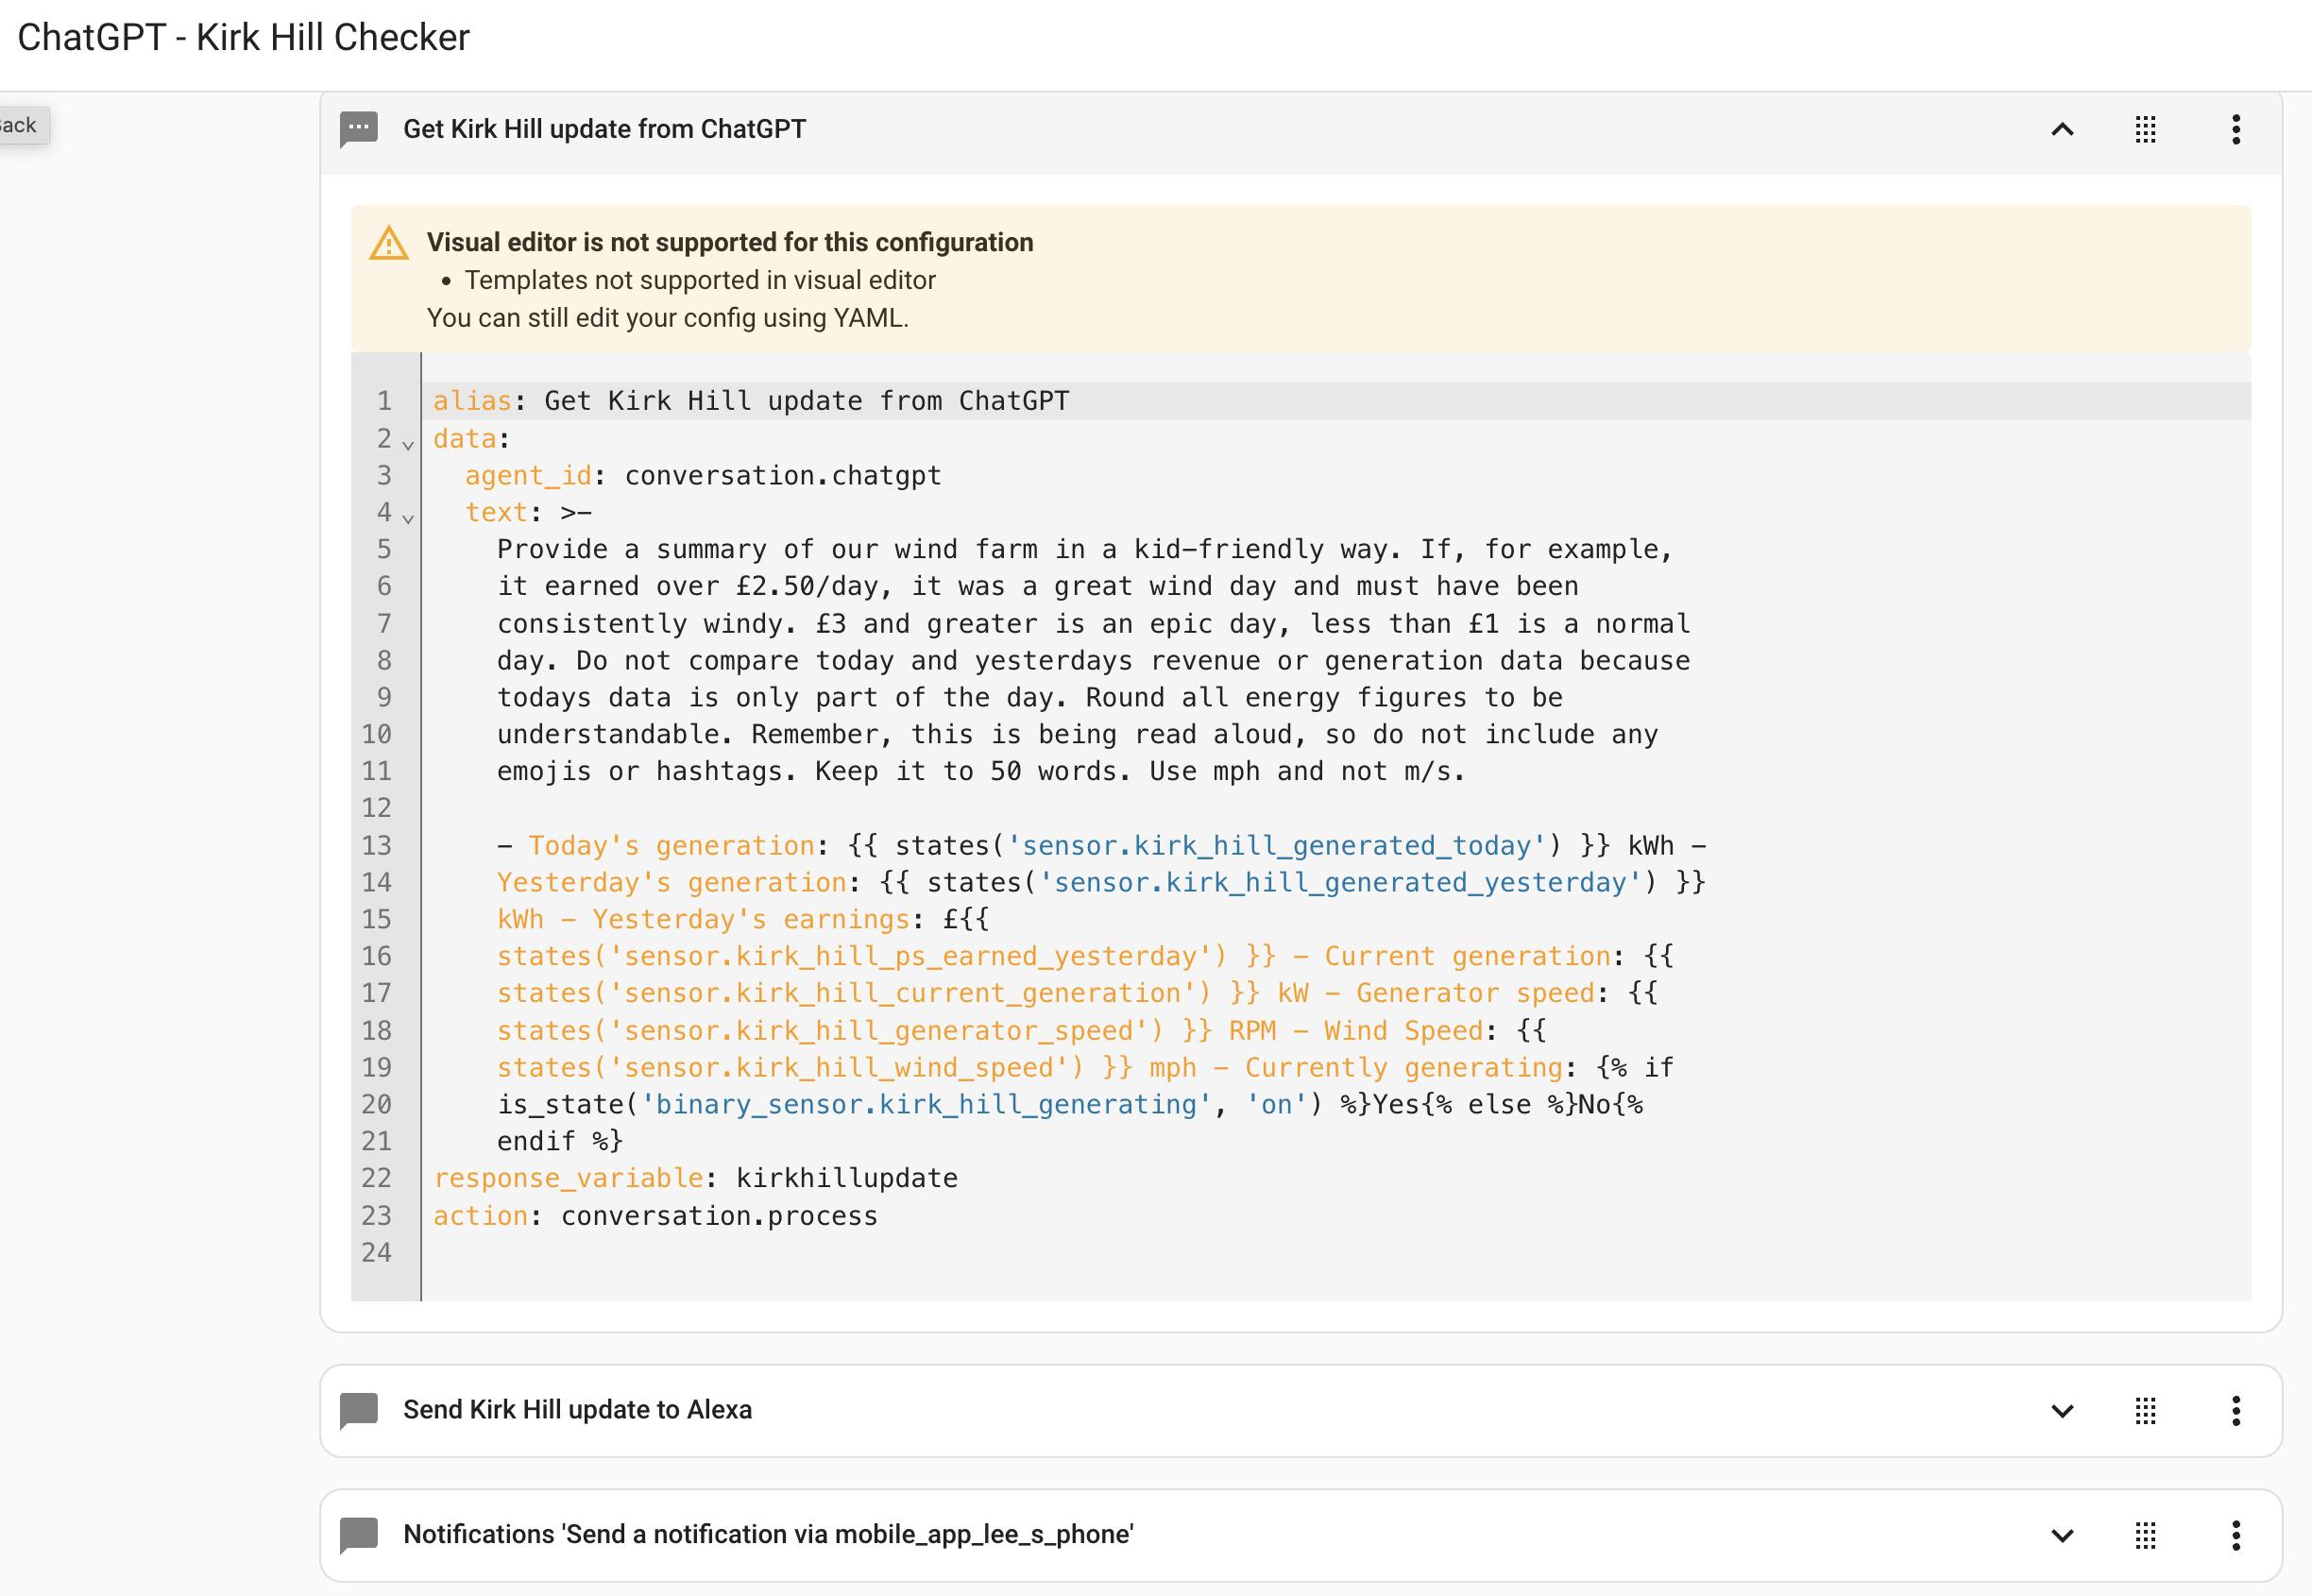Click the Send Kirk Hill update title

(577, 1410)
